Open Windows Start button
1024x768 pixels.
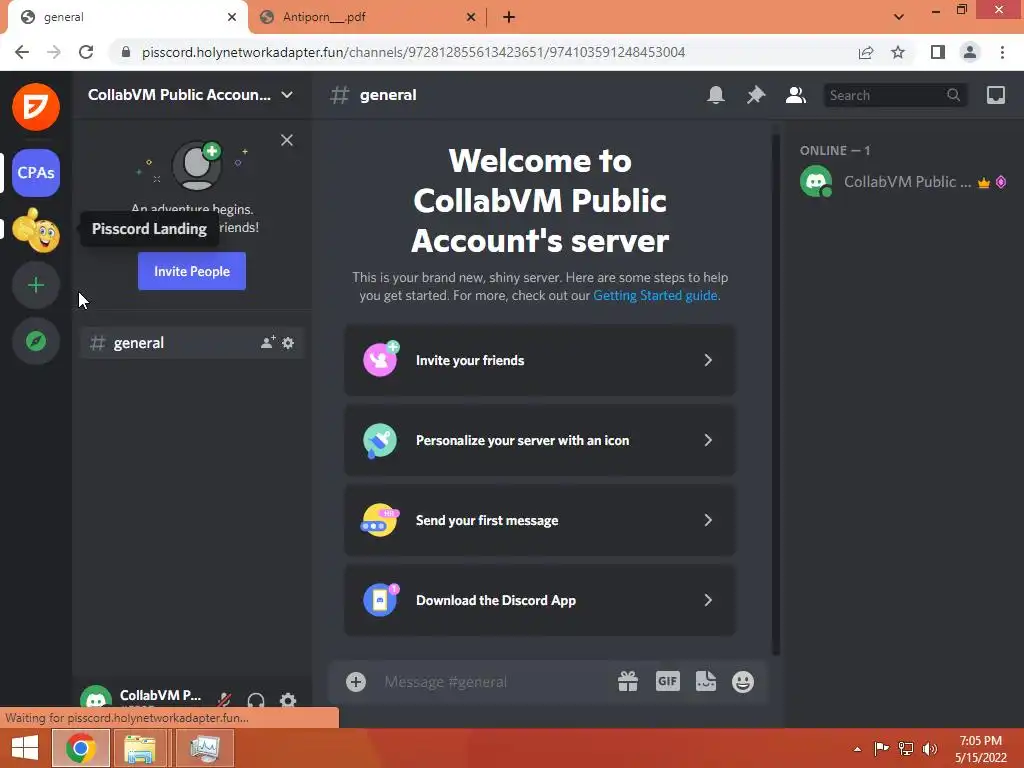click(x=25, y=748)
